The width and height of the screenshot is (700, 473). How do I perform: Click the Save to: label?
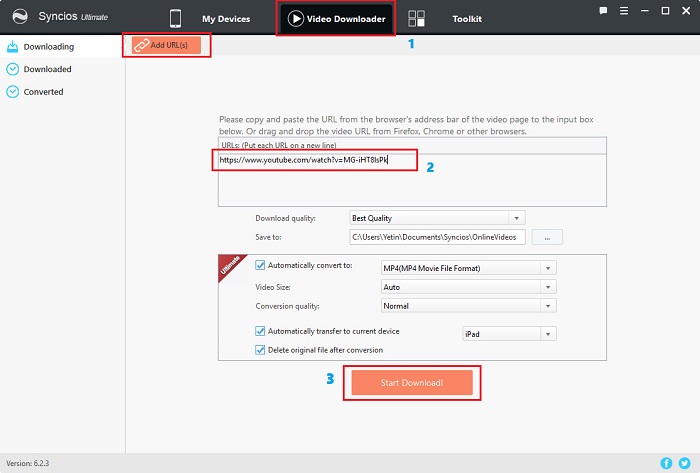[268, 237]
